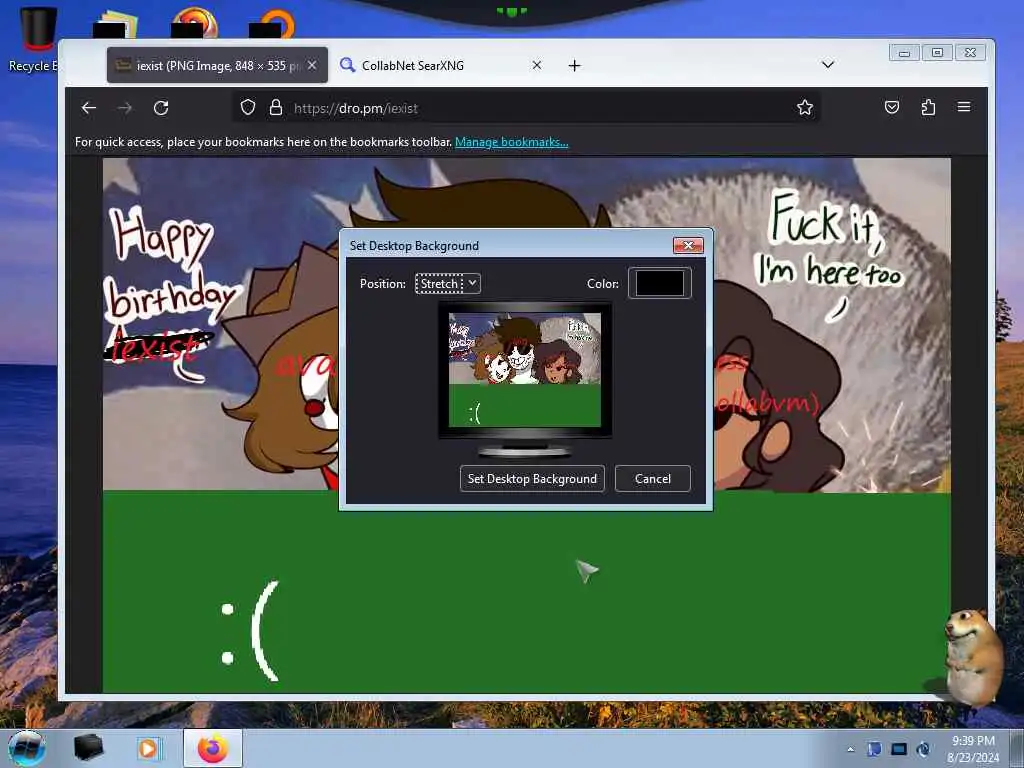List all tabs using the chevron arrow

coord(828,65)
